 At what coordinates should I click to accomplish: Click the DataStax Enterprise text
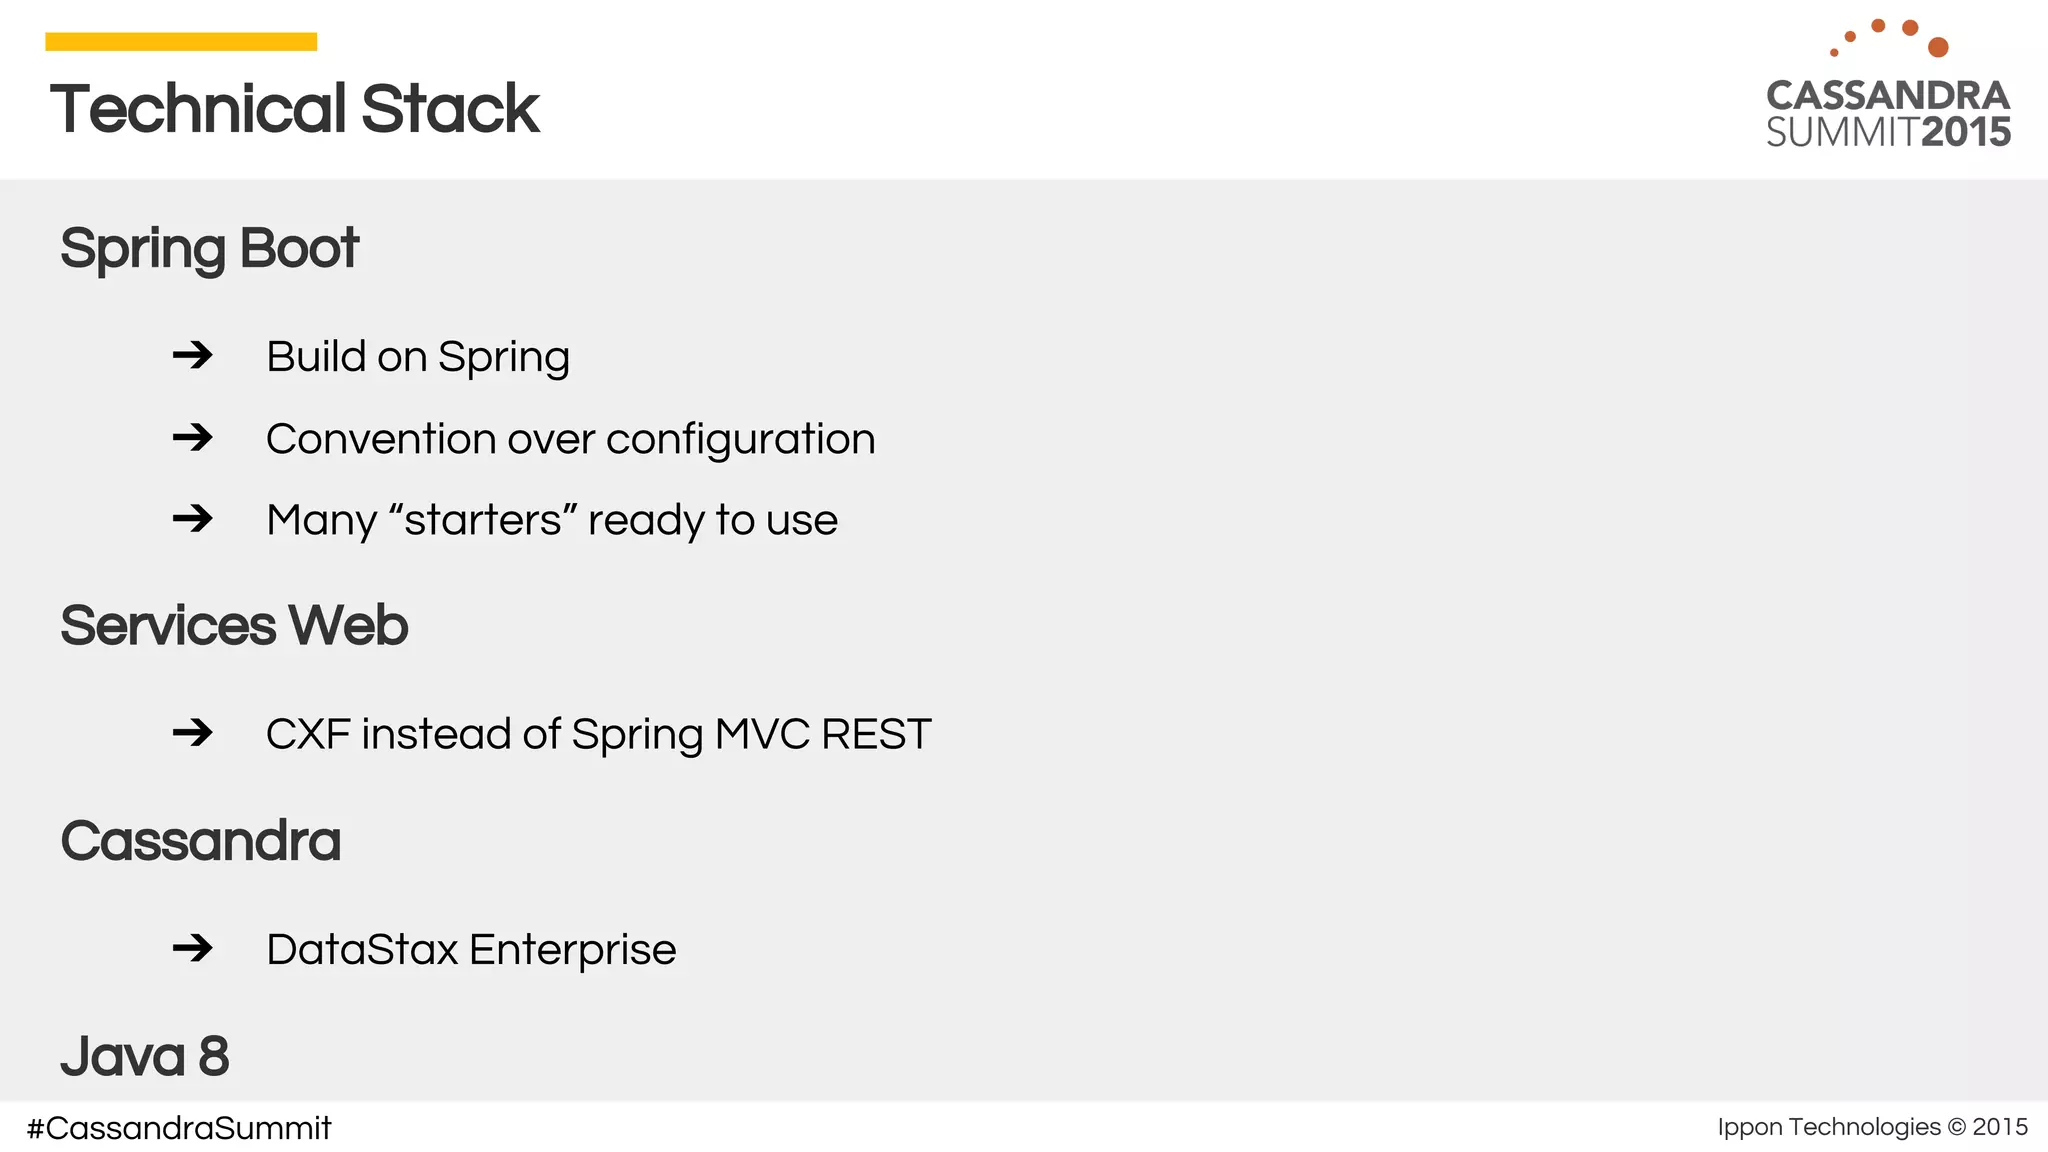coord(471,950)
